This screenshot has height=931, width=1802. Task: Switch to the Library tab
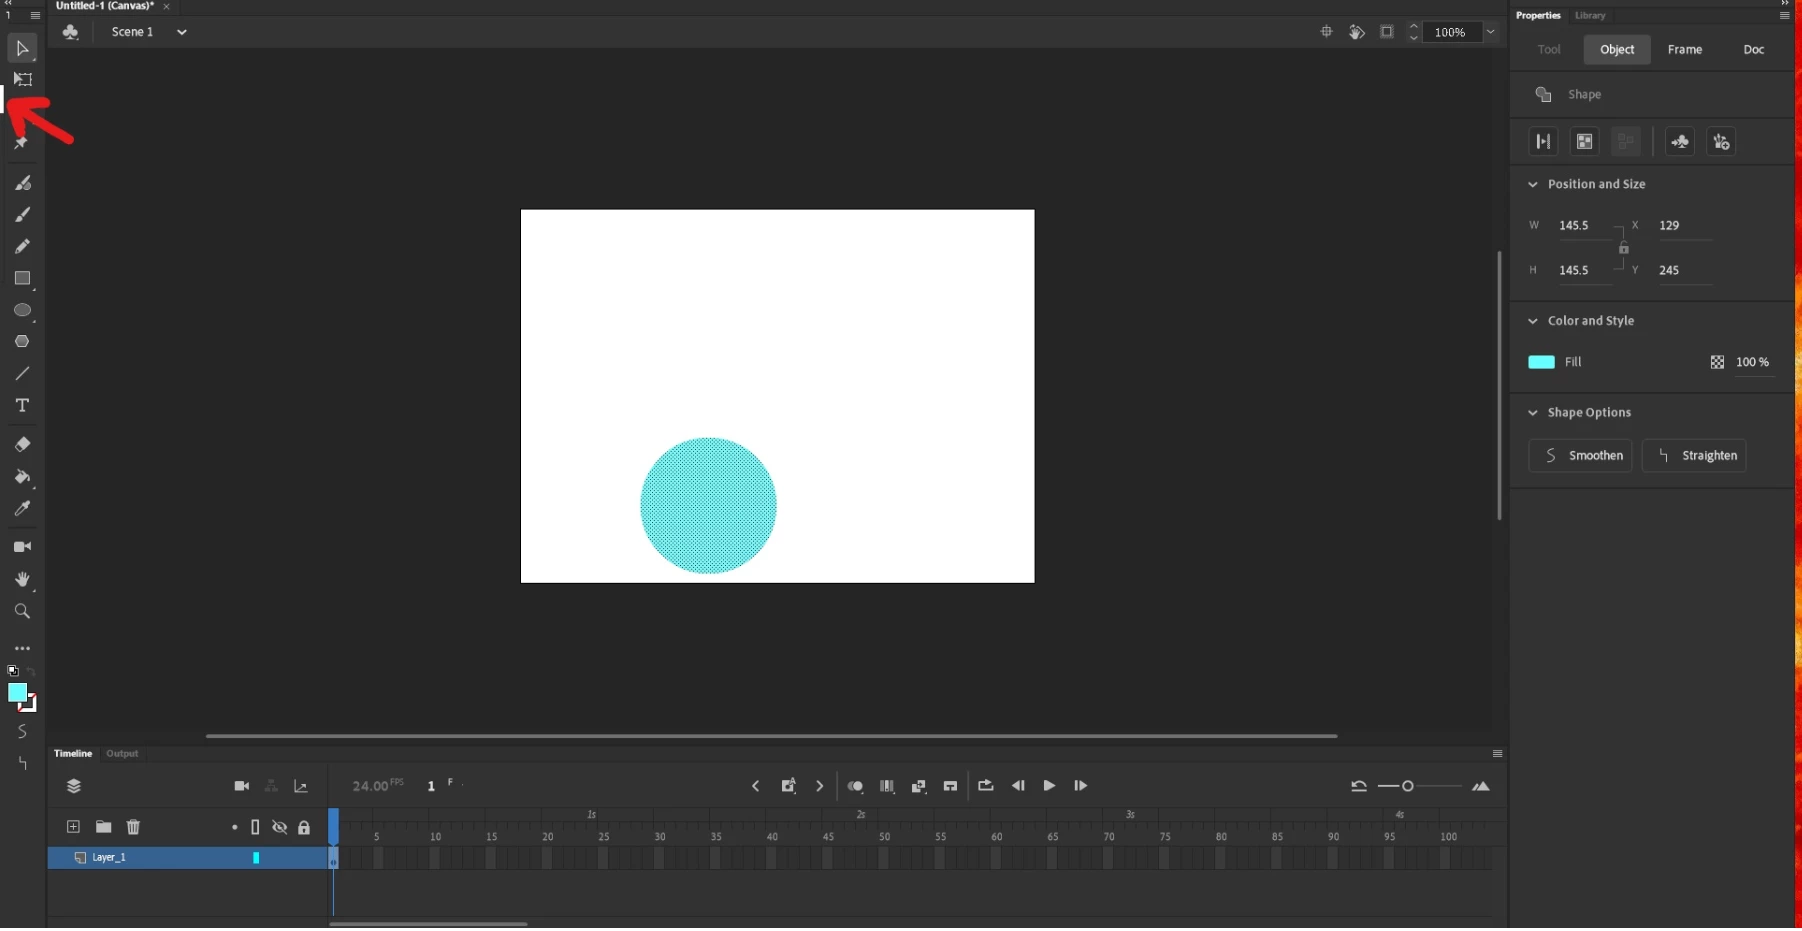point(1590,16)
